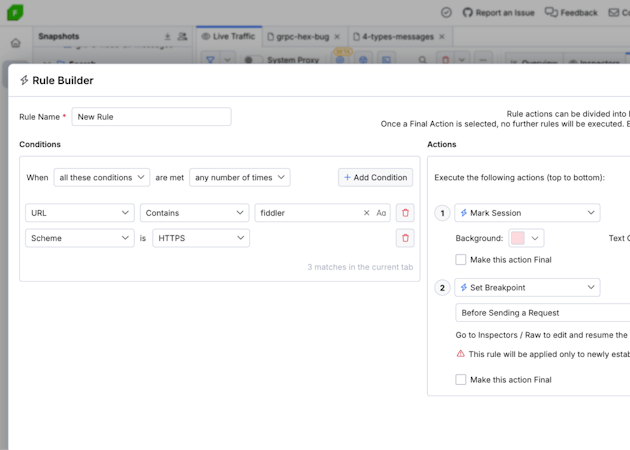
Task: Open the HTTPS scheme value dropdown
Action: click(x=201, y=238)
